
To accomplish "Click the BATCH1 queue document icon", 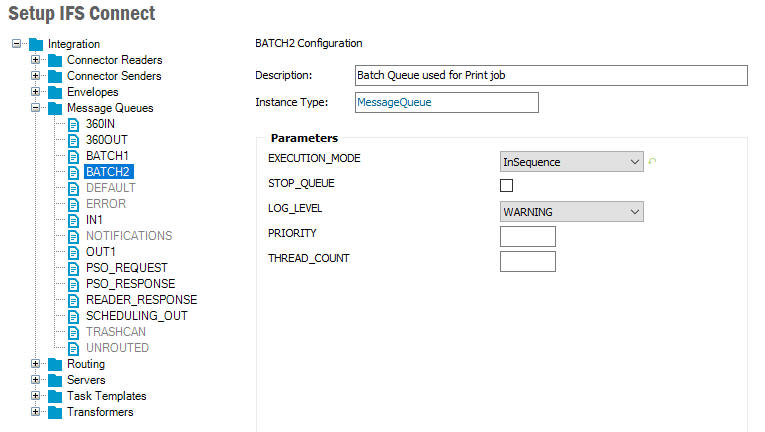I will pyautogui.click(x=73, y=157).
